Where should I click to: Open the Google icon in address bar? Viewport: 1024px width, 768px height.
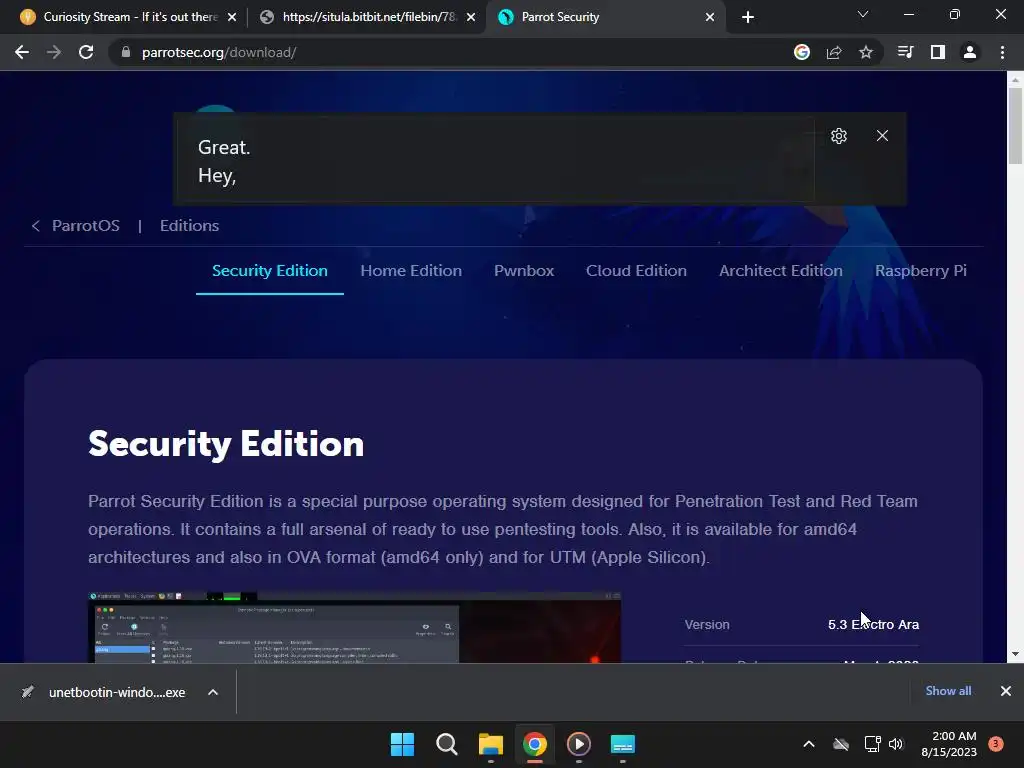coord(802,52)
